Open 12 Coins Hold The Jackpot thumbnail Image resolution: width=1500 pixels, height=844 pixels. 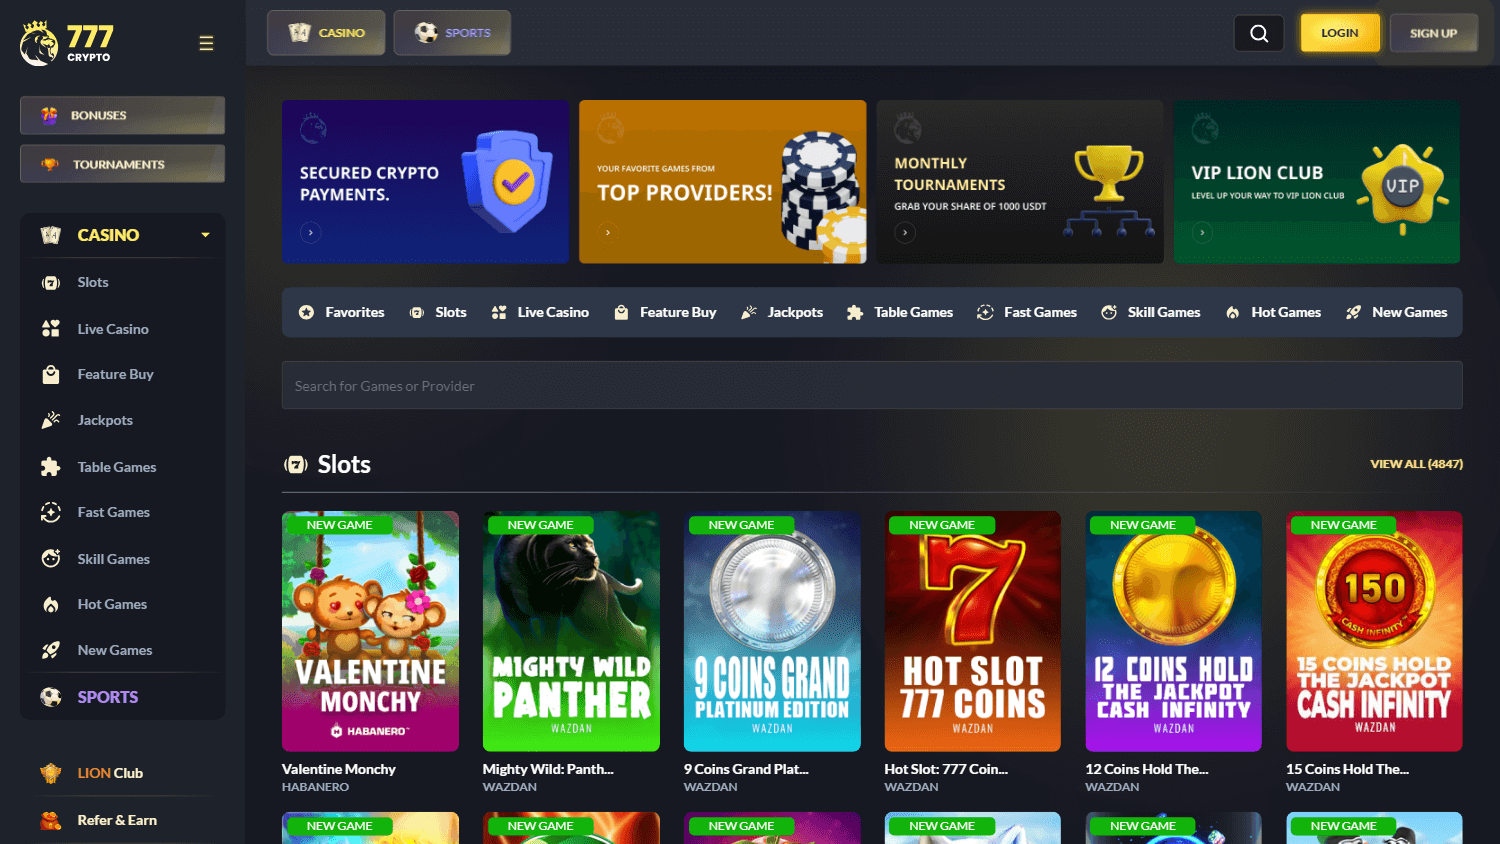(x=1174, y=631)
